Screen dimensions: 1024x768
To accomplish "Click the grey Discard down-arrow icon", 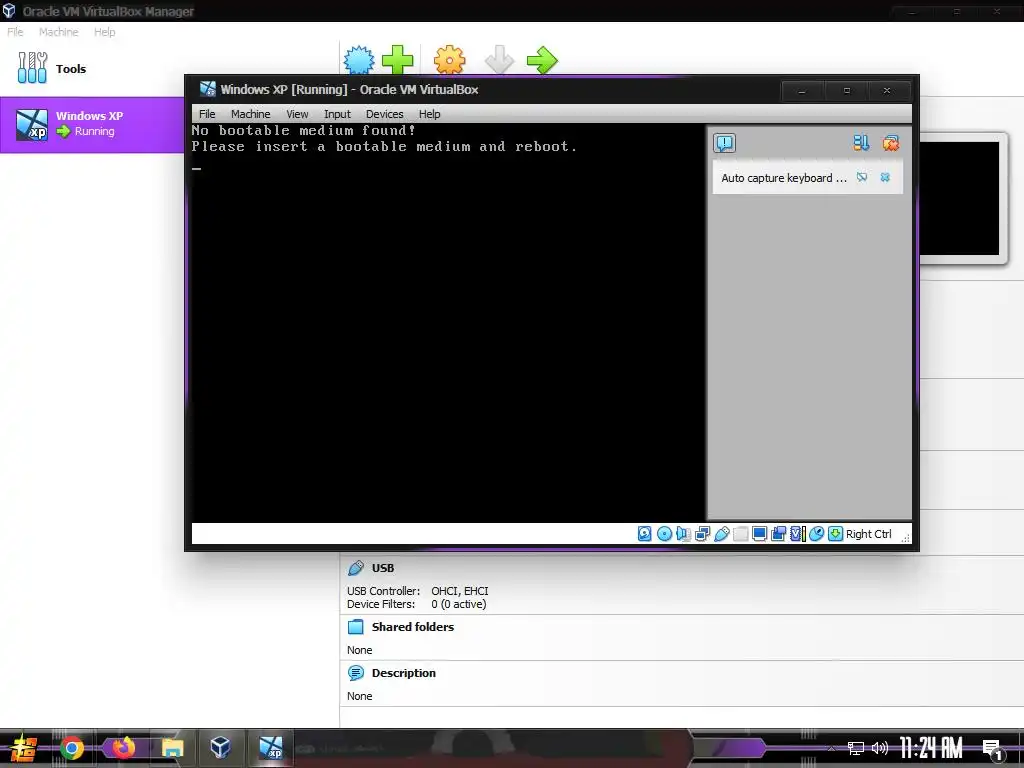I will point(500,60).
